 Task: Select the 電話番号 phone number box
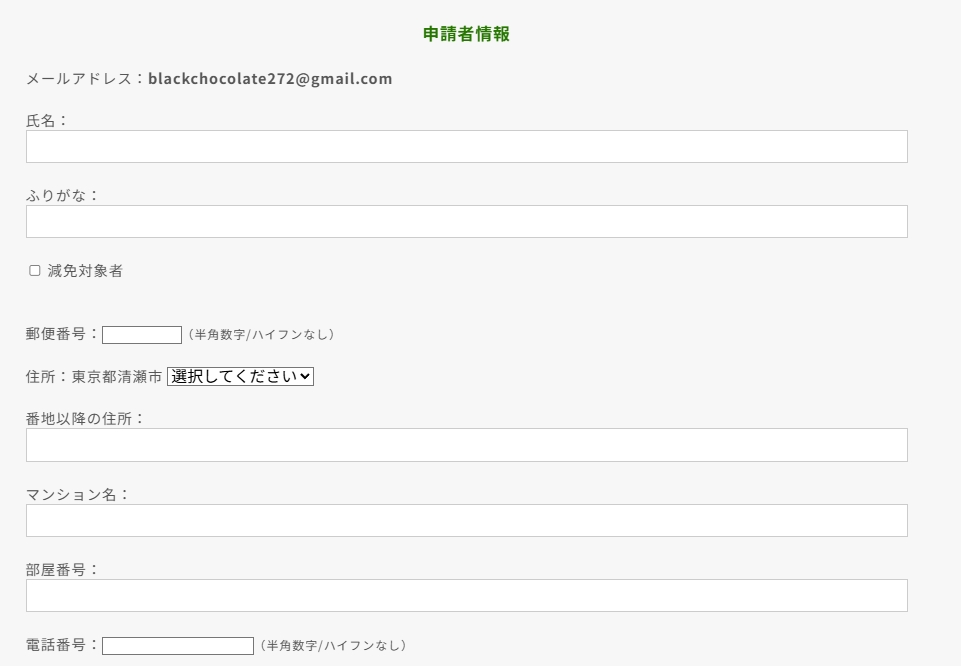pos(178,646)
